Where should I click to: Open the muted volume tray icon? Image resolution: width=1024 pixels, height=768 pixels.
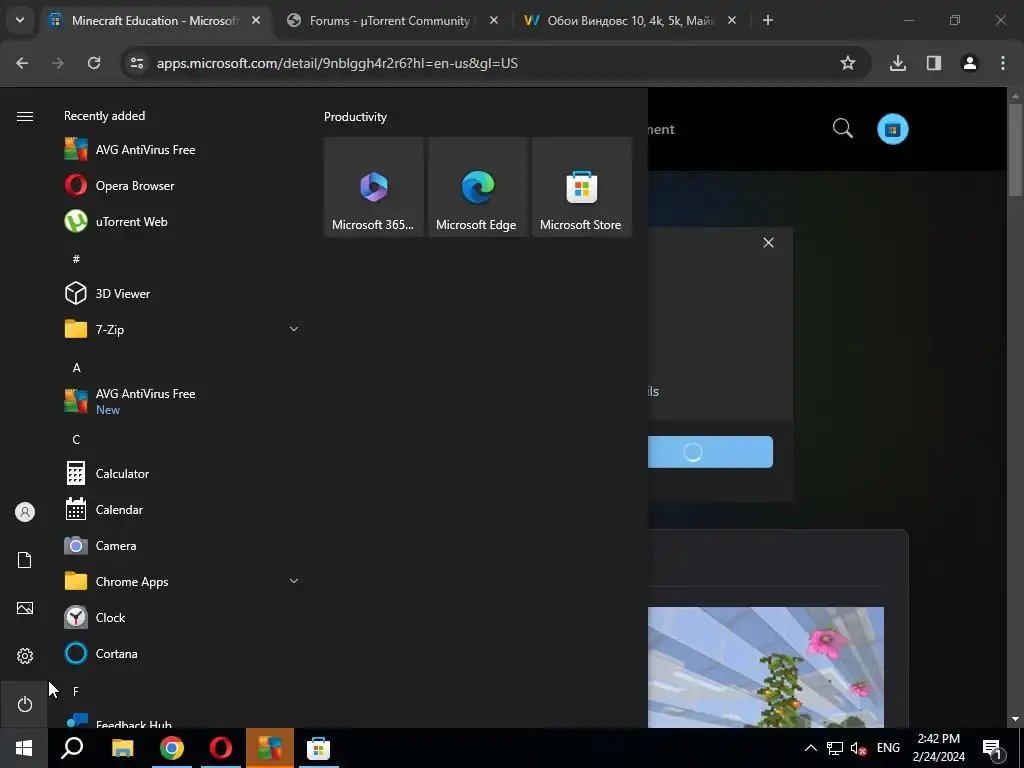pos(858,748)
